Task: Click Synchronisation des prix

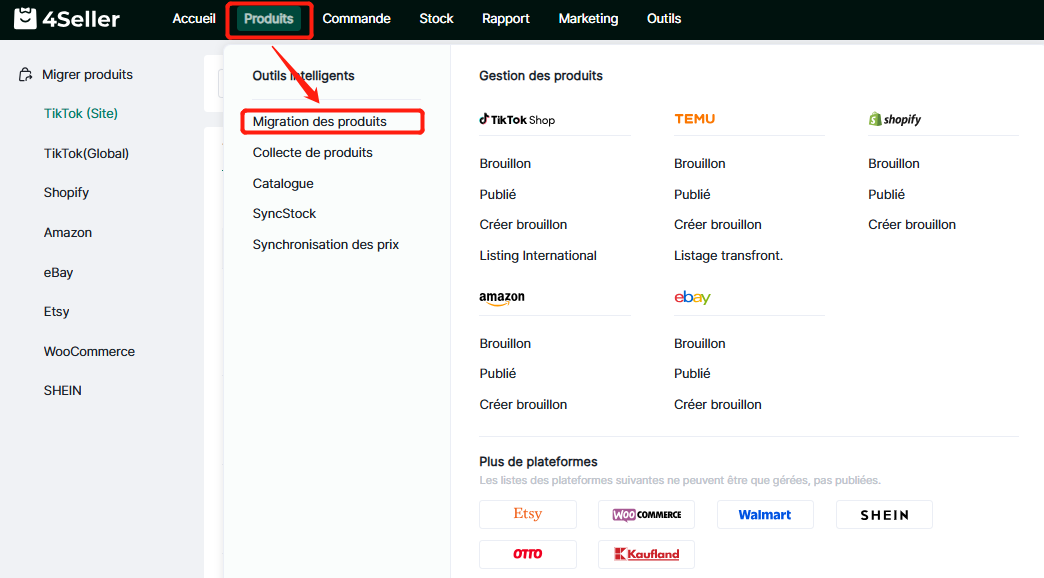Action: point(326,245)
